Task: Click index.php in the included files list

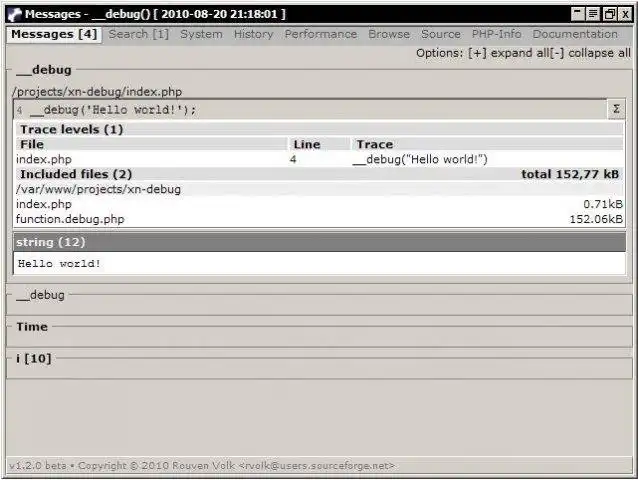Action: tap(44, 204)
